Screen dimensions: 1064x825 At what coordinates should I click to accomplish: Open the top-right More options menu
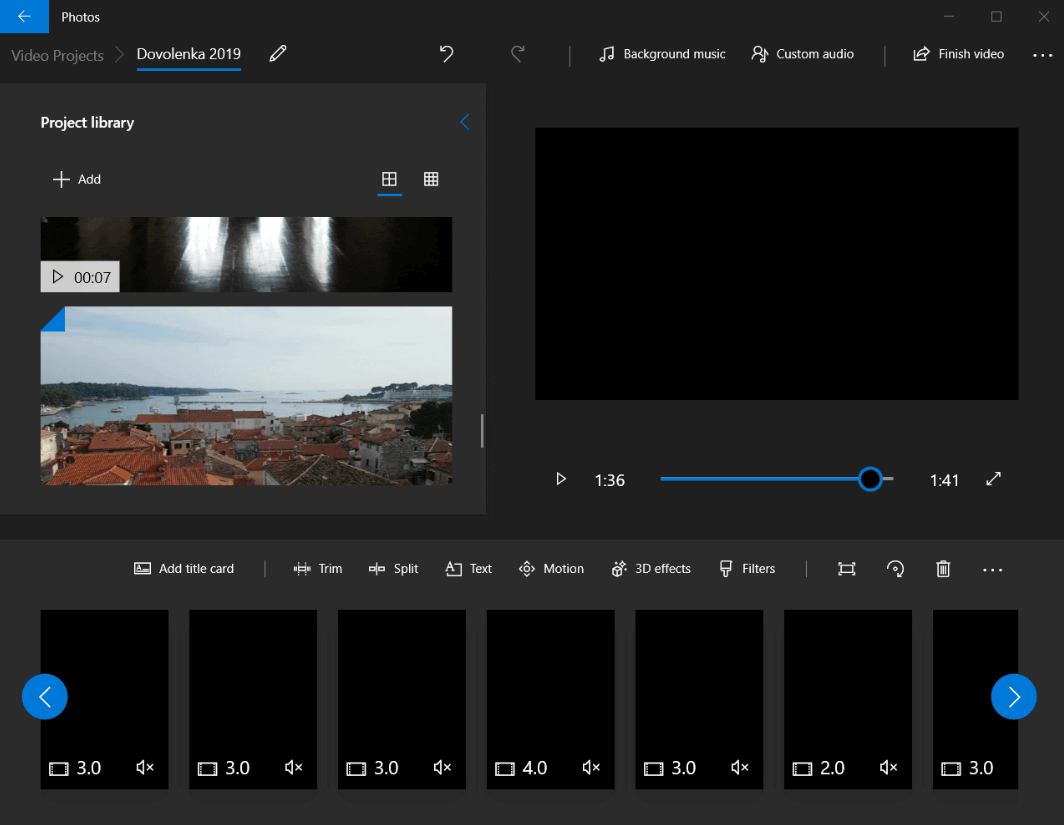point(1043,55)
